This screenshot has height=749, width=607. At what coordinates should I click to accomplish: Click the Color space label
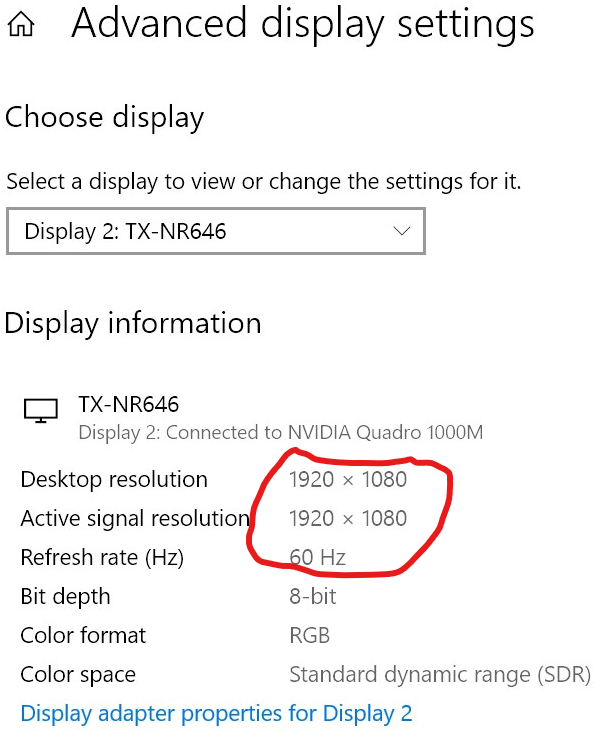(78, 675)
